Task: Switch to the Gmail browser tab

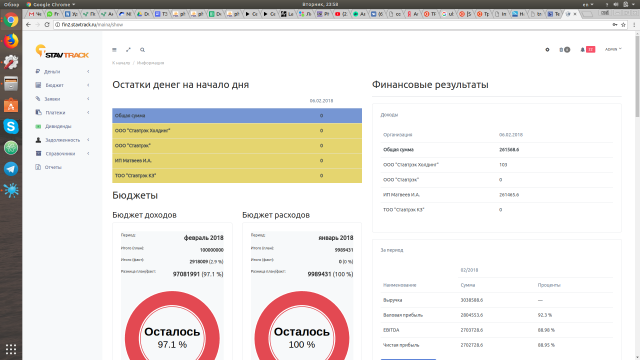Action: pos(35,14)
